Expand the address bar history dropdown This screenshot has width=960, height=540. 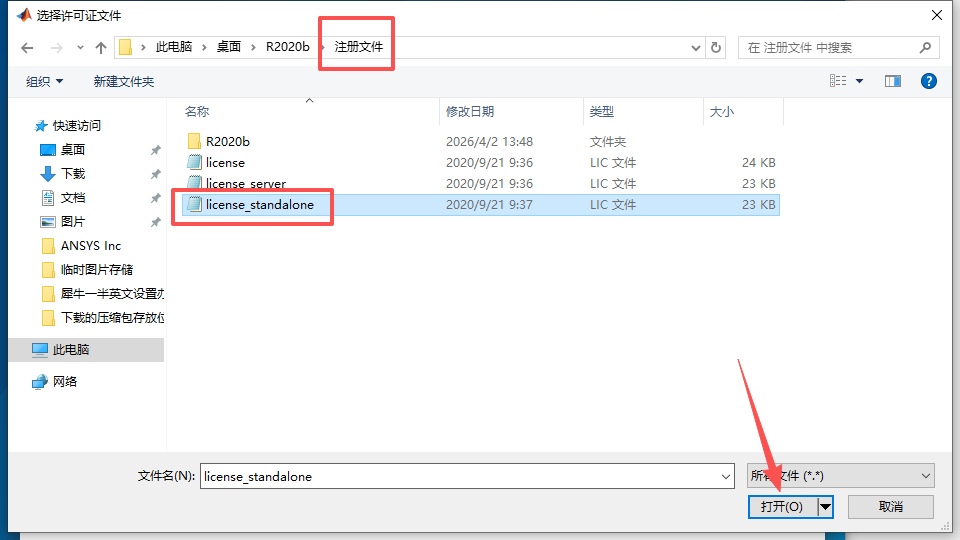(696, 48)
